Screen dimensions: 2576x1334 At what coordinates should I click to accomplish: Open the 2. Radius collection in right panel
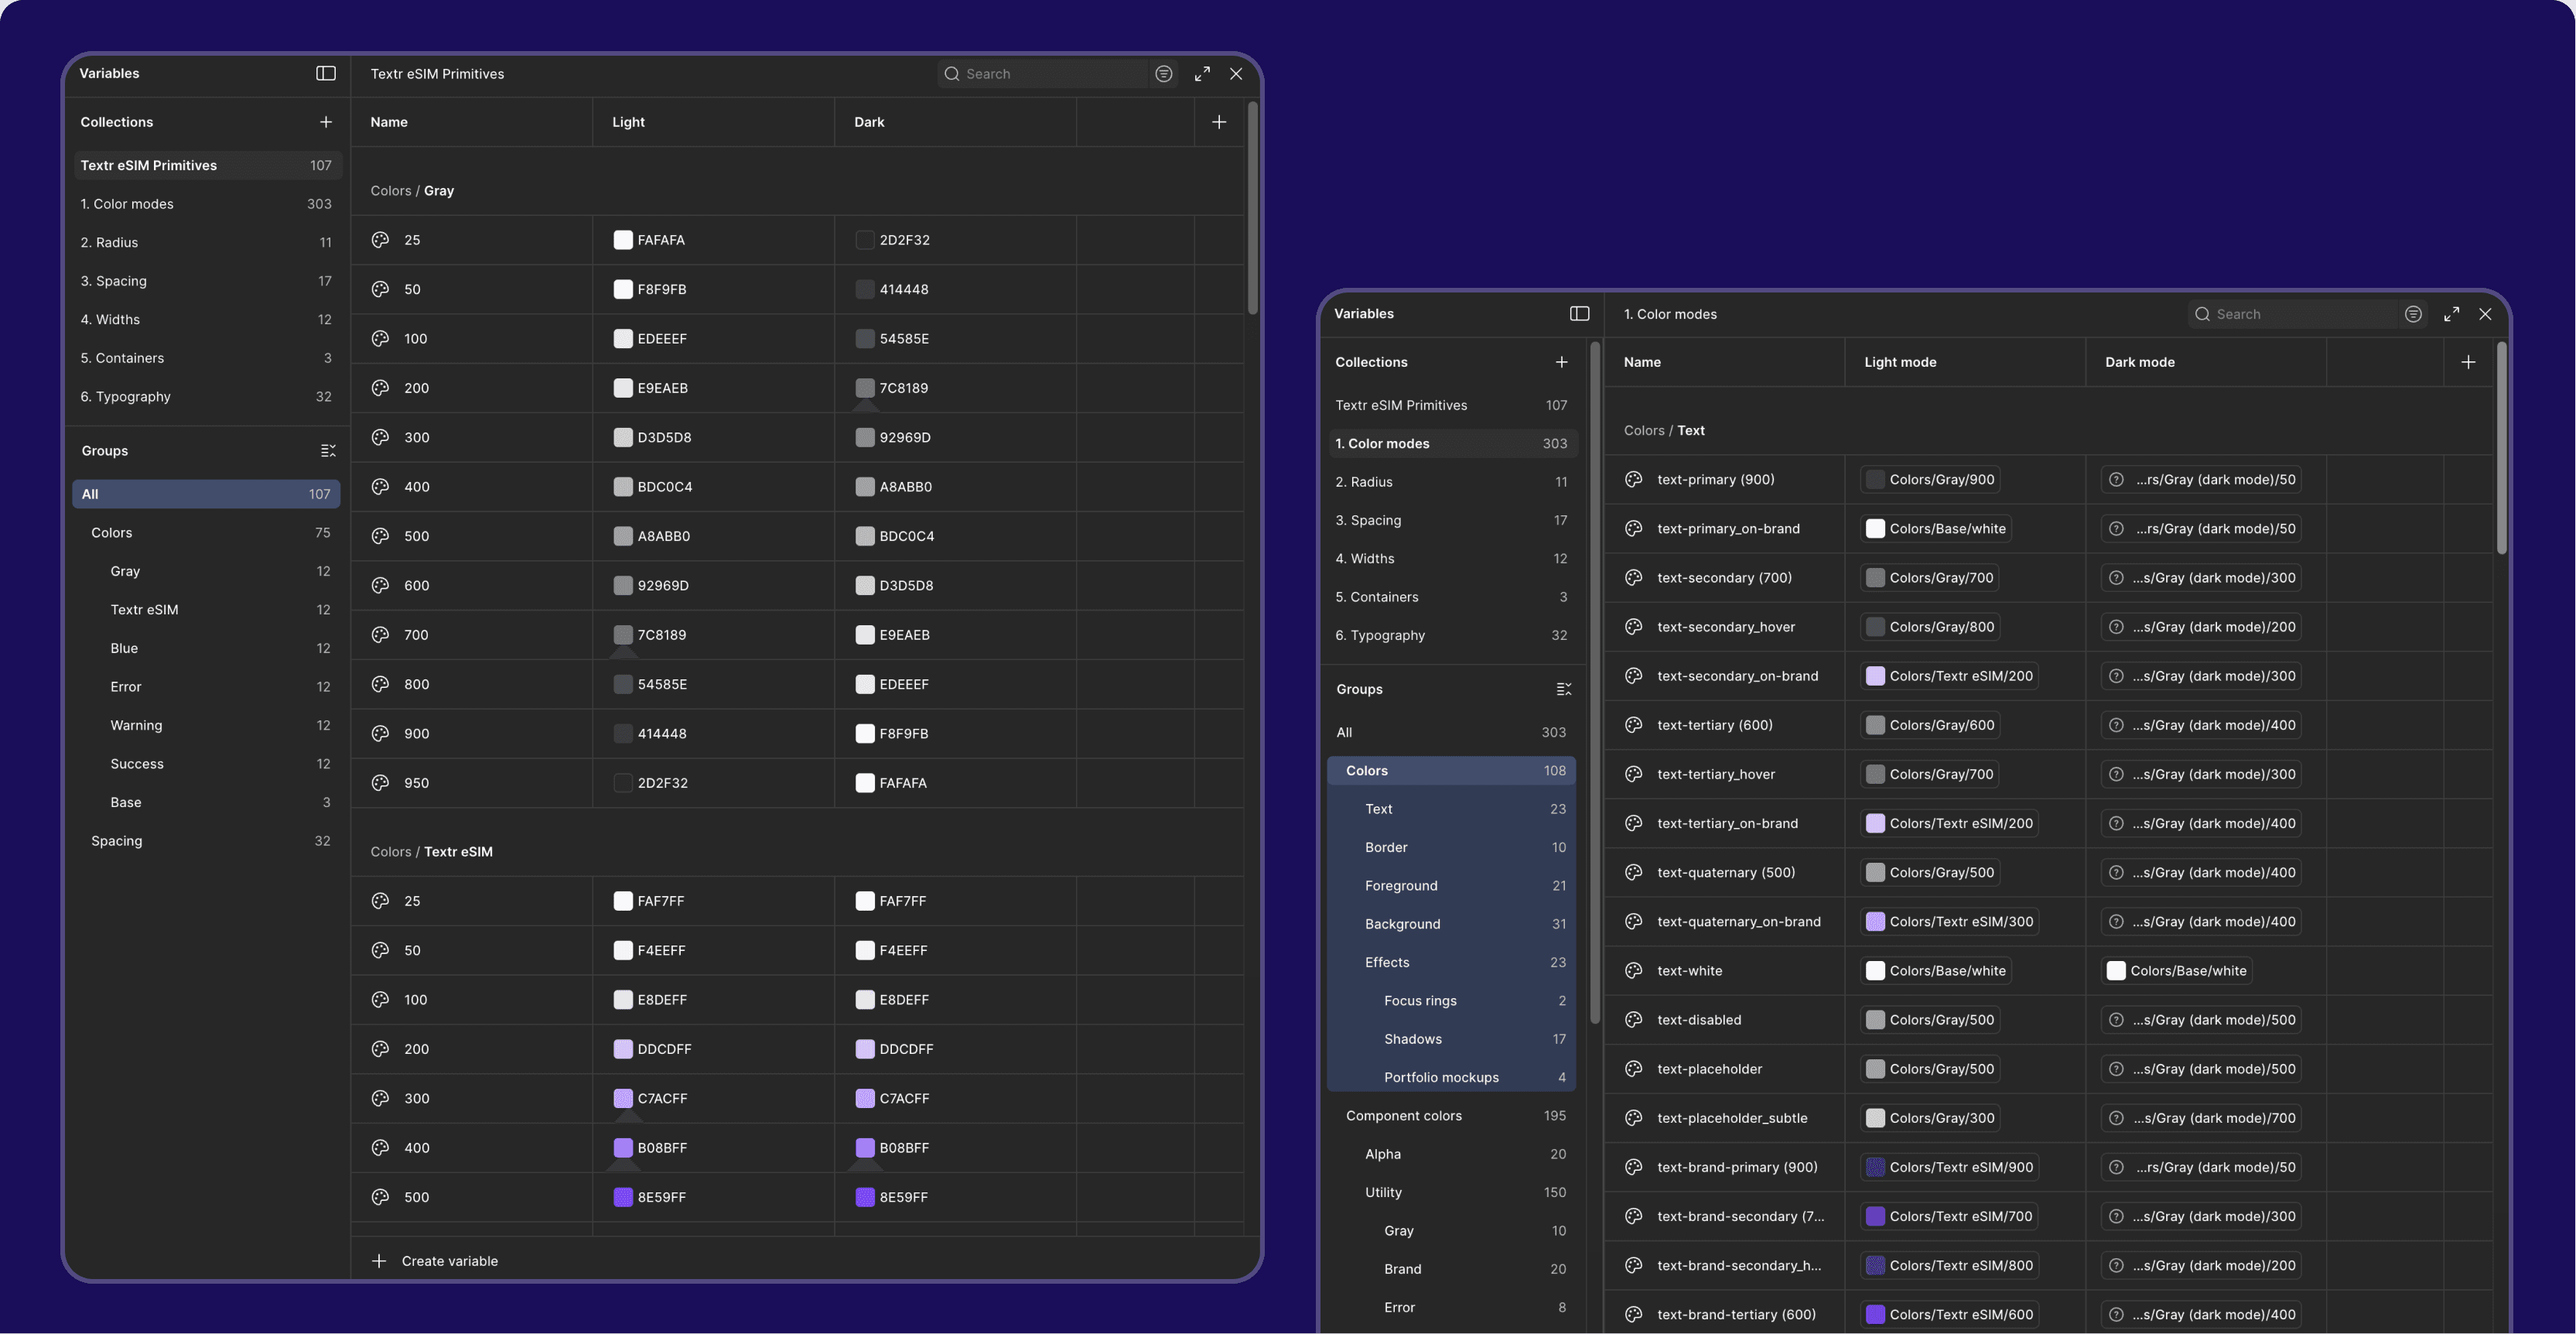coord(1363,482)
